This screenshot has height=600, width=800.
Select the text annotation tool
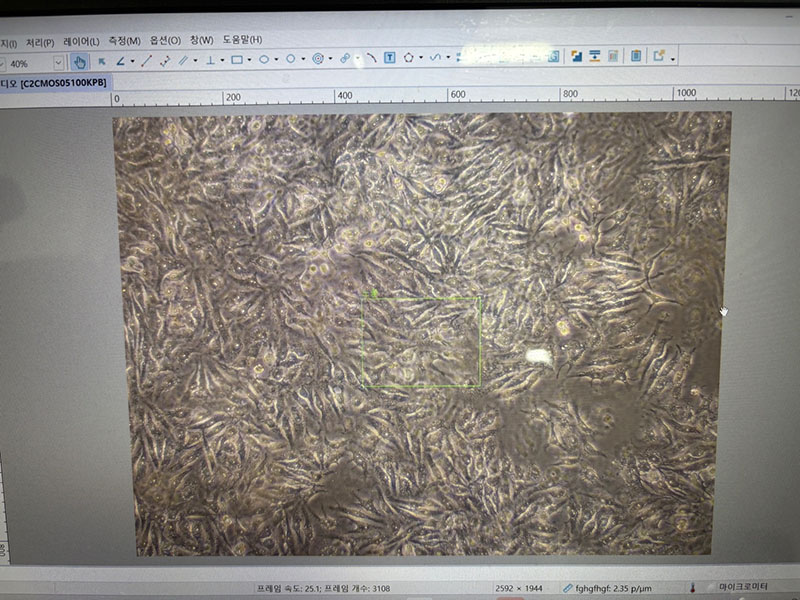(x=390, y=58)
